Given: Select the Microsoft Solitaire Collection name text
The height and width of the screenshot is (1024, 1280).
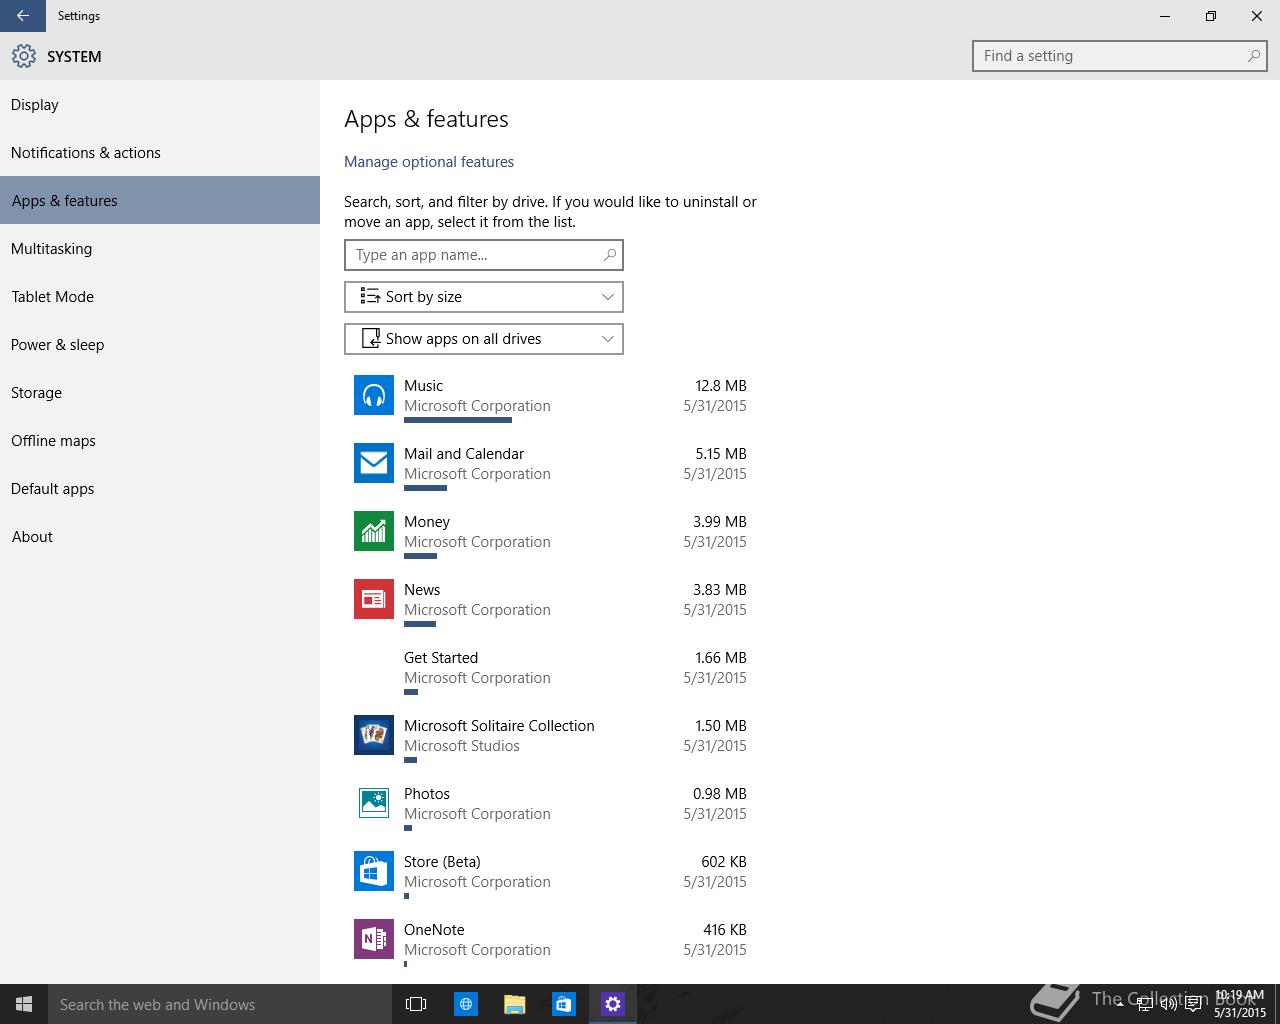Looking at the screenshot, I should (x=499, y=726).
